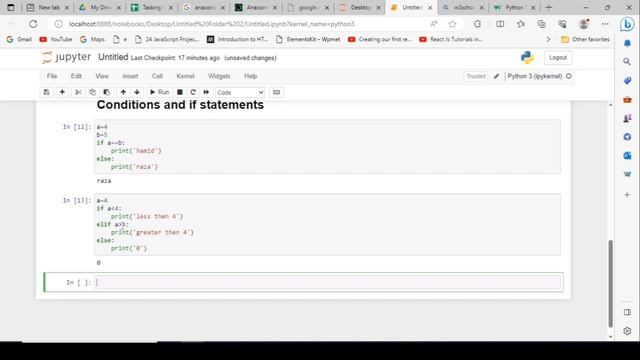Click the Jupyter logo

(67, 58)
